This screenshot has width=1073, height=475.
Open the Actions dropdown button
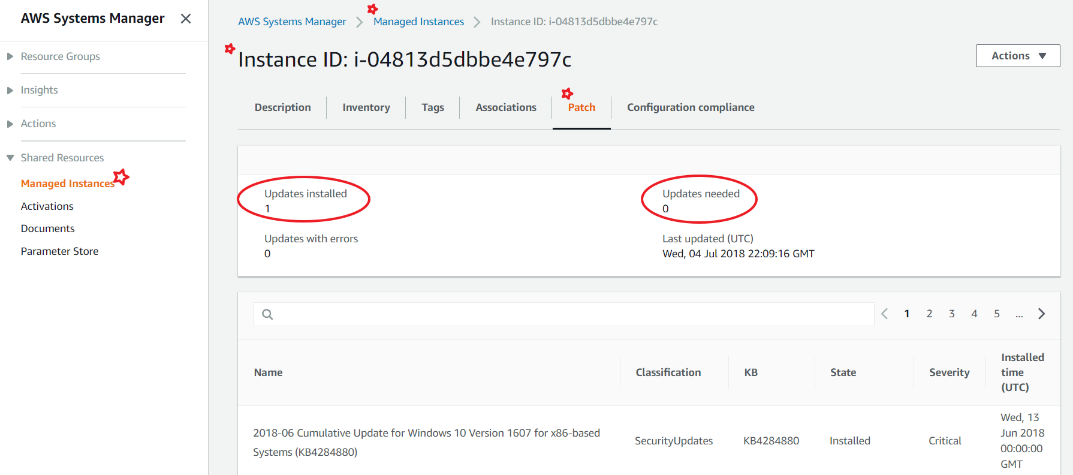[1018, 55]
